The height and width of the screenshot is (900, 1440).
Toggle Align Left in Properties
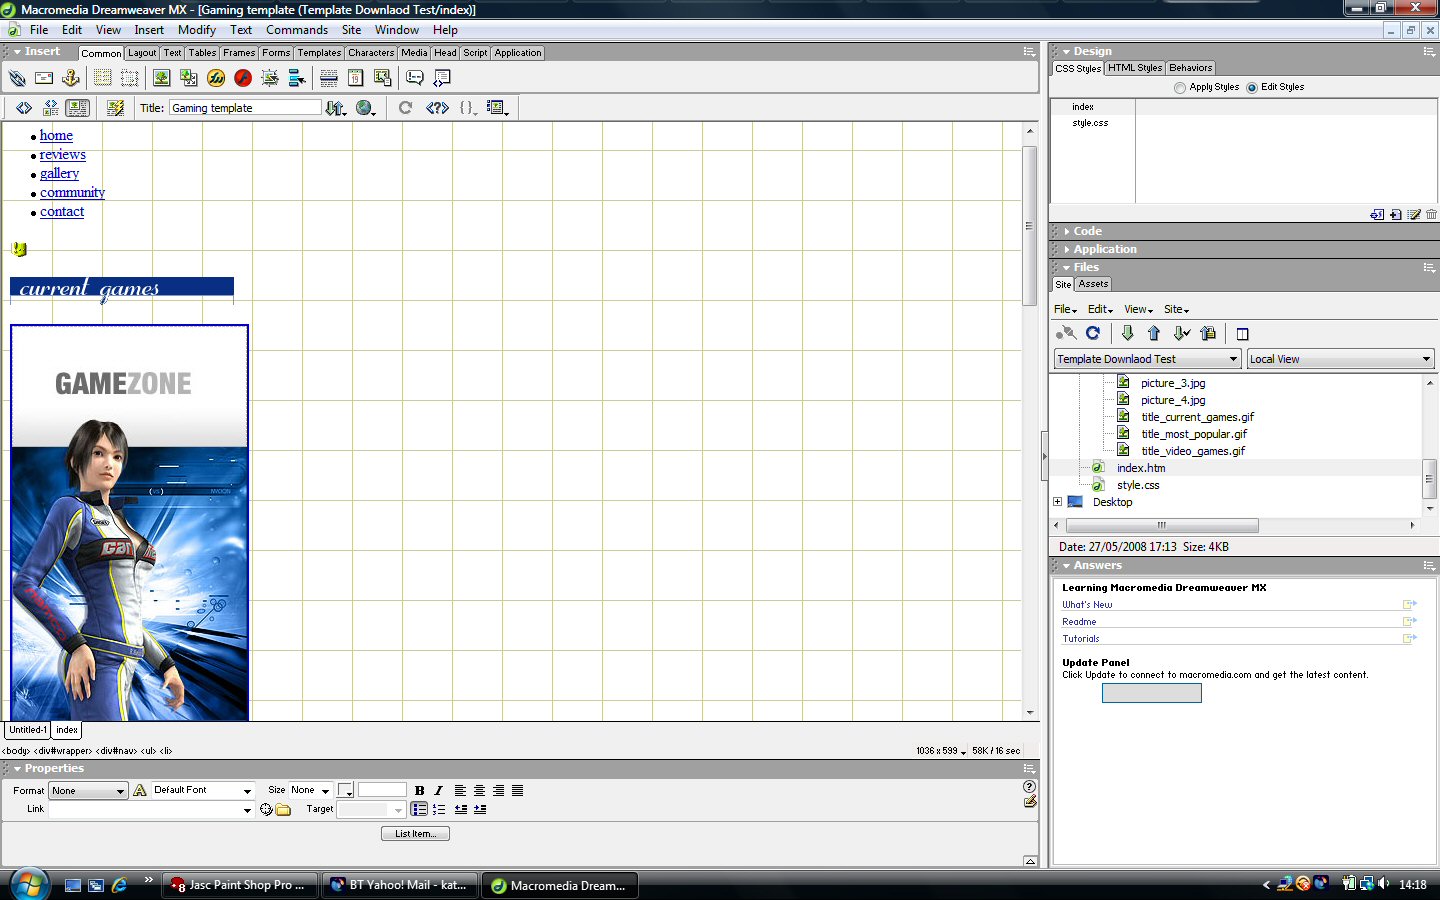click(x=460, y=790)
